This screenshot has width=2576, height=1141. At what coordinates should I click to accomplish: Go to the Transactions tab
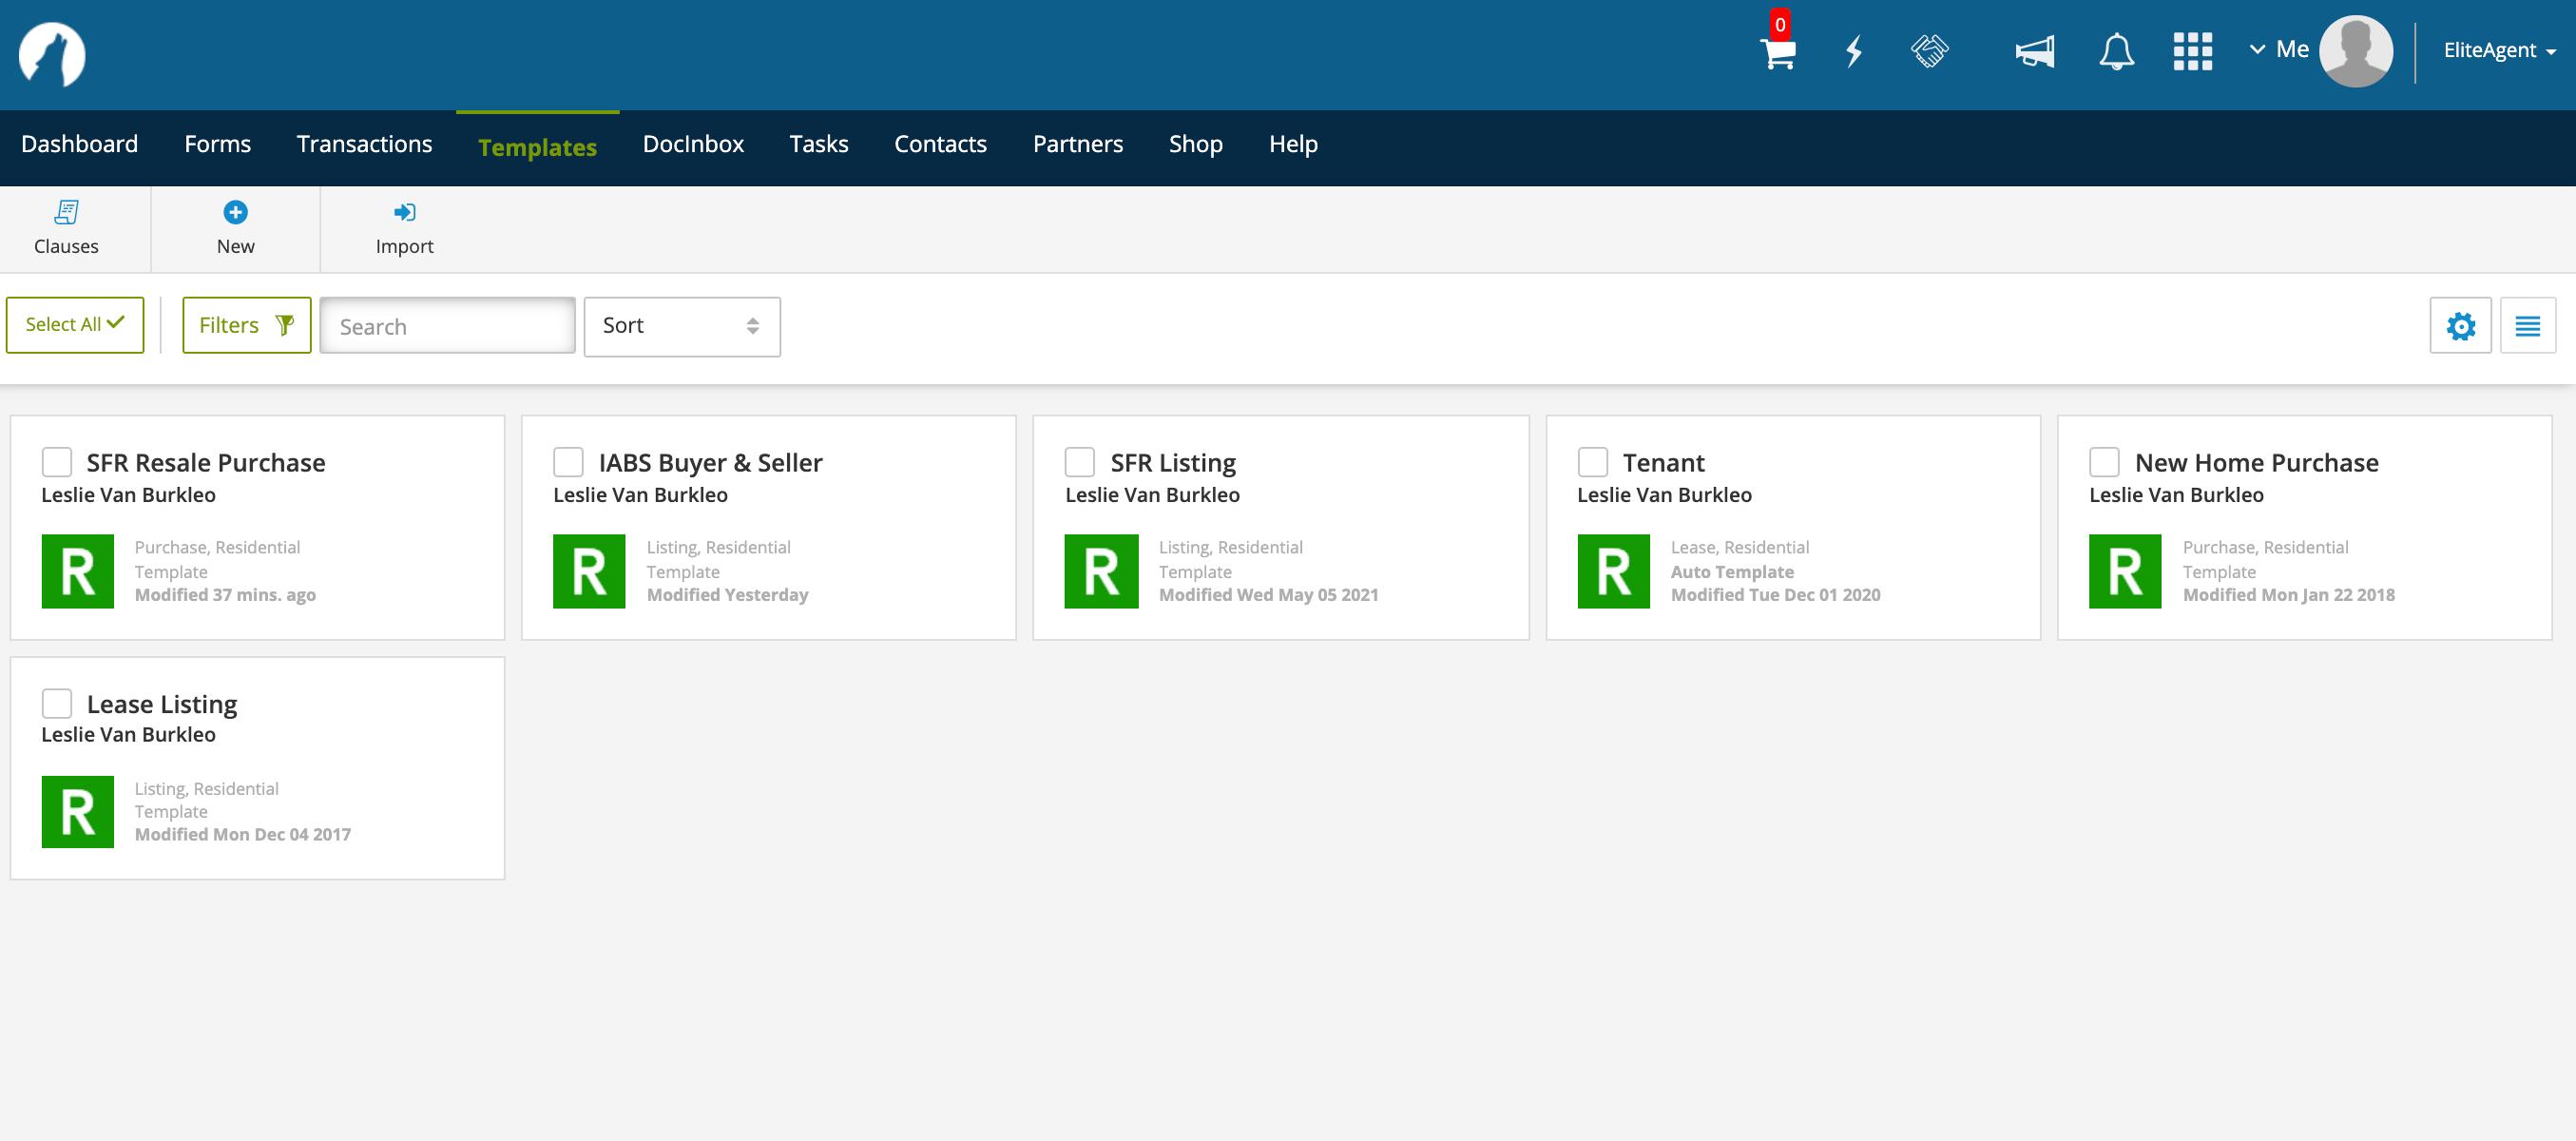pyautogui.click(x=364, y=144)
